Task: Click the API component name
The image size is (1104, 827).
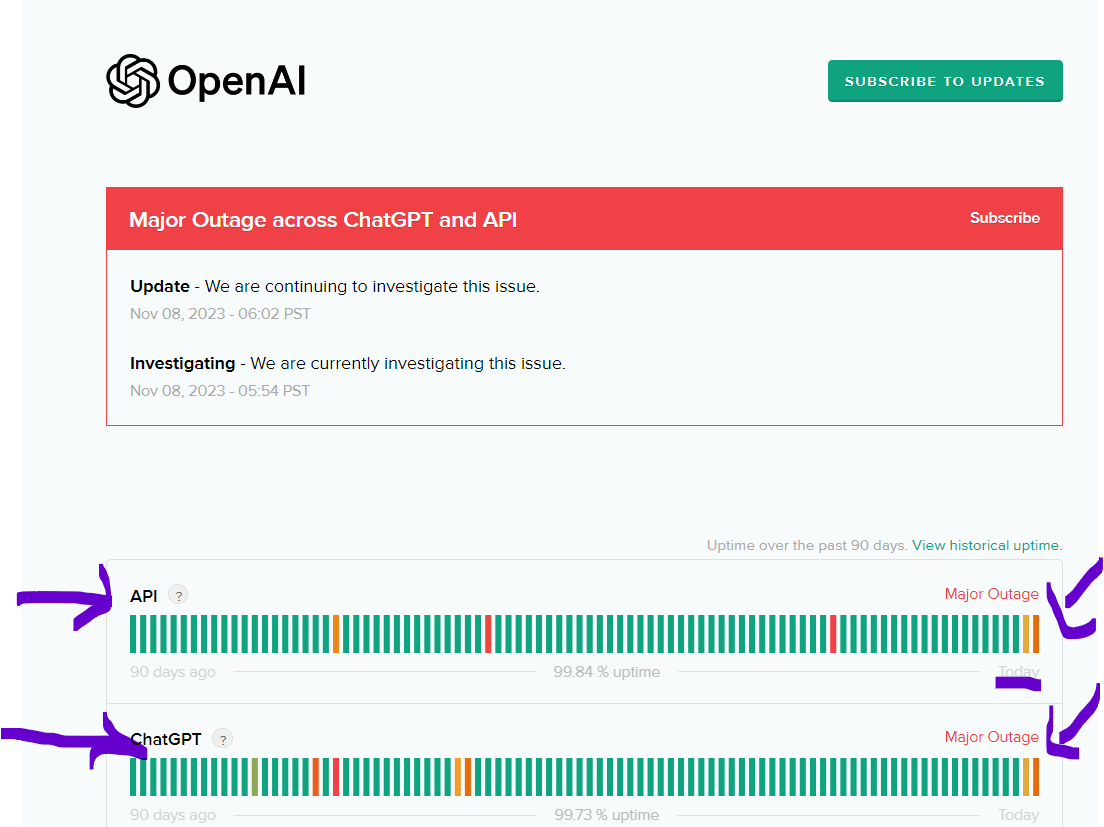Action: (144, 596)
